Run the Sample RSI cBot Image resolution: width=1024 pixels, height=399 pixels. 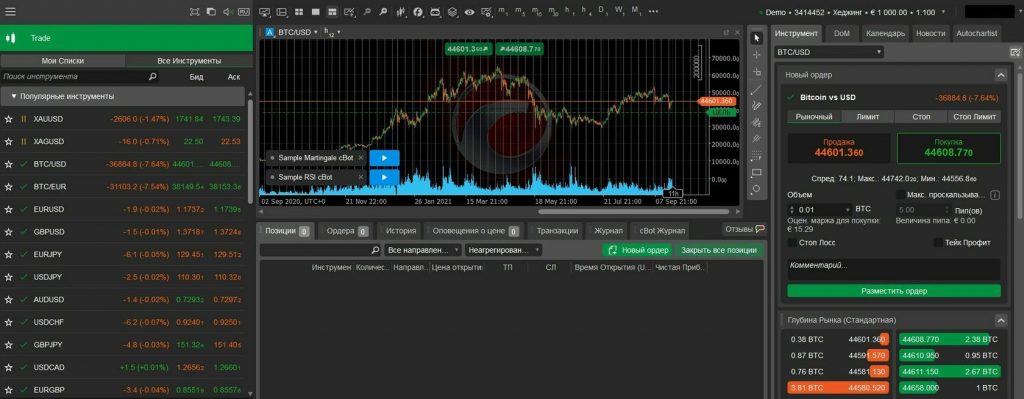[x=384, y=177]
